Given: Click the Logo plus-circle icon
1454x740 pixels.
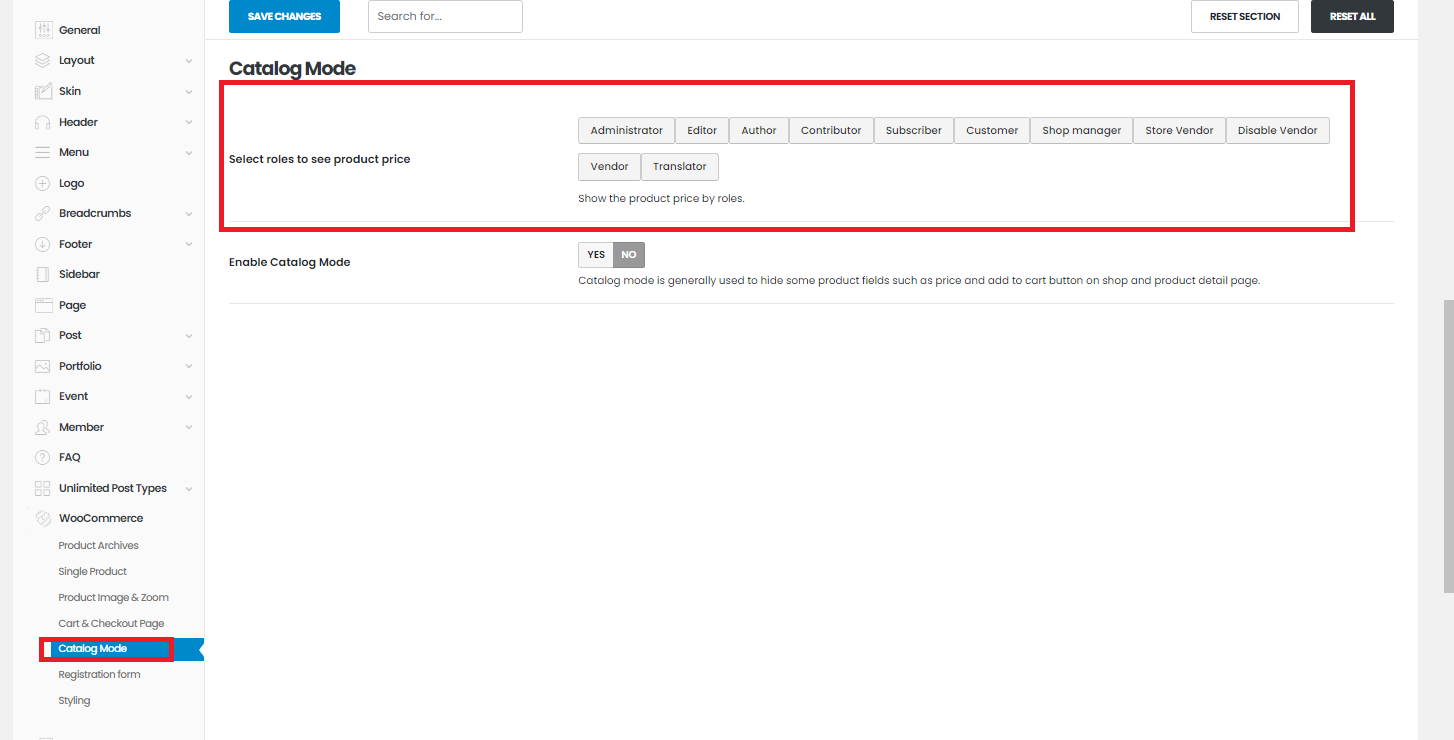Looking at the screenshot, I should (x=43, y=183).
